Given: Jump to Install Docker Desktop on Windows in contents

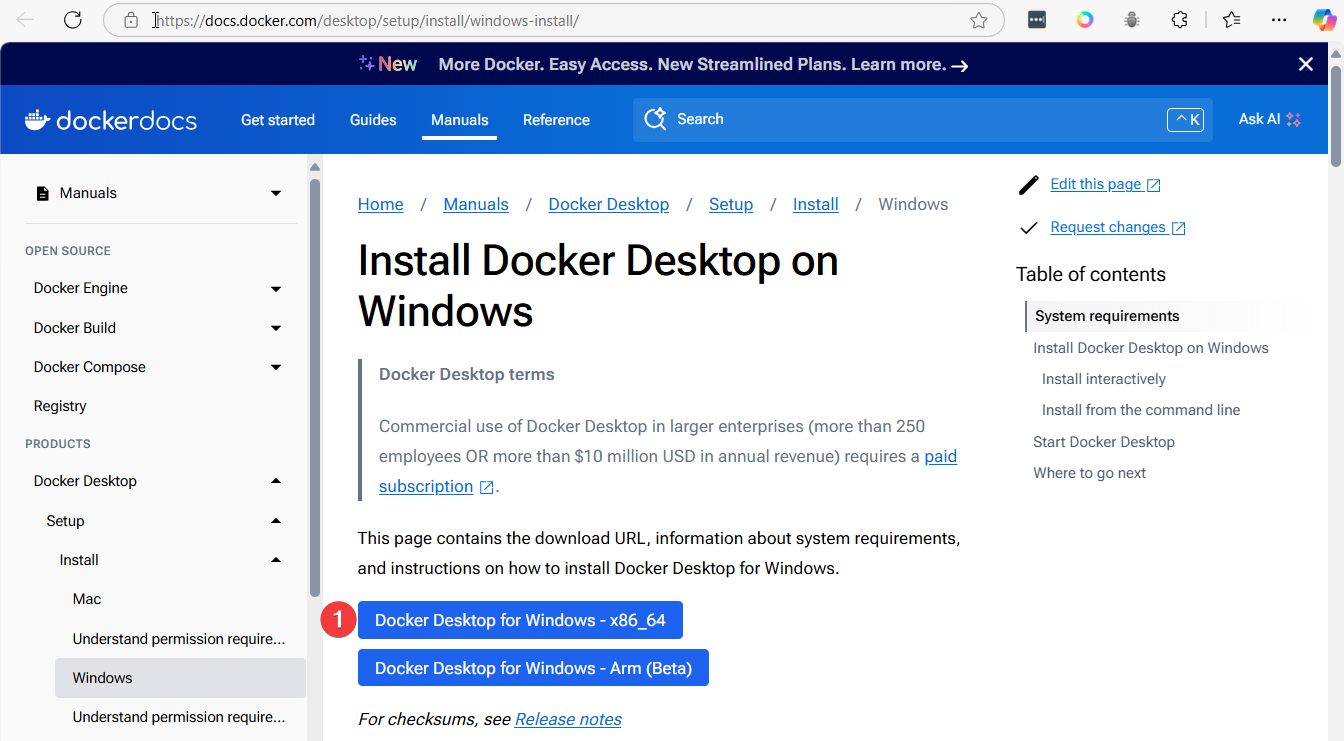Looking at the screenshot, I should pos(1151,348).
